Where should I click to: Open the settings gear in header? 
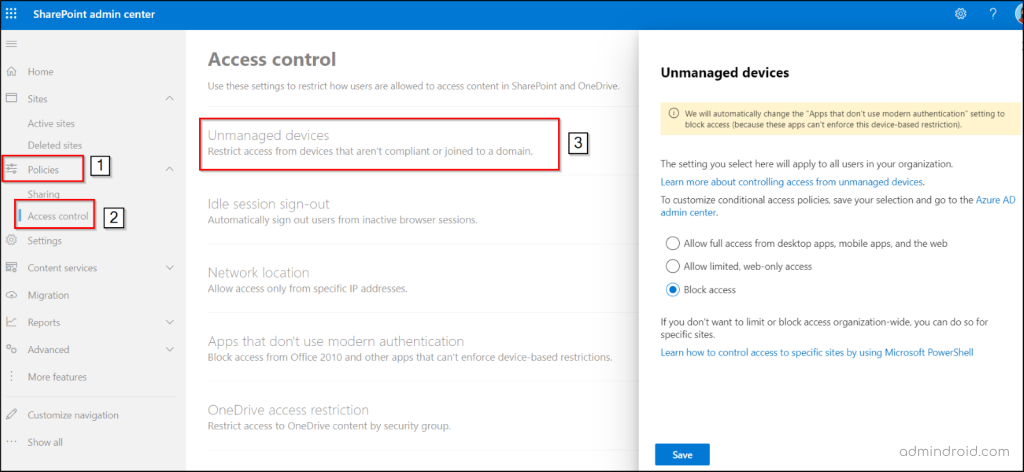click(x=960, y=14)
